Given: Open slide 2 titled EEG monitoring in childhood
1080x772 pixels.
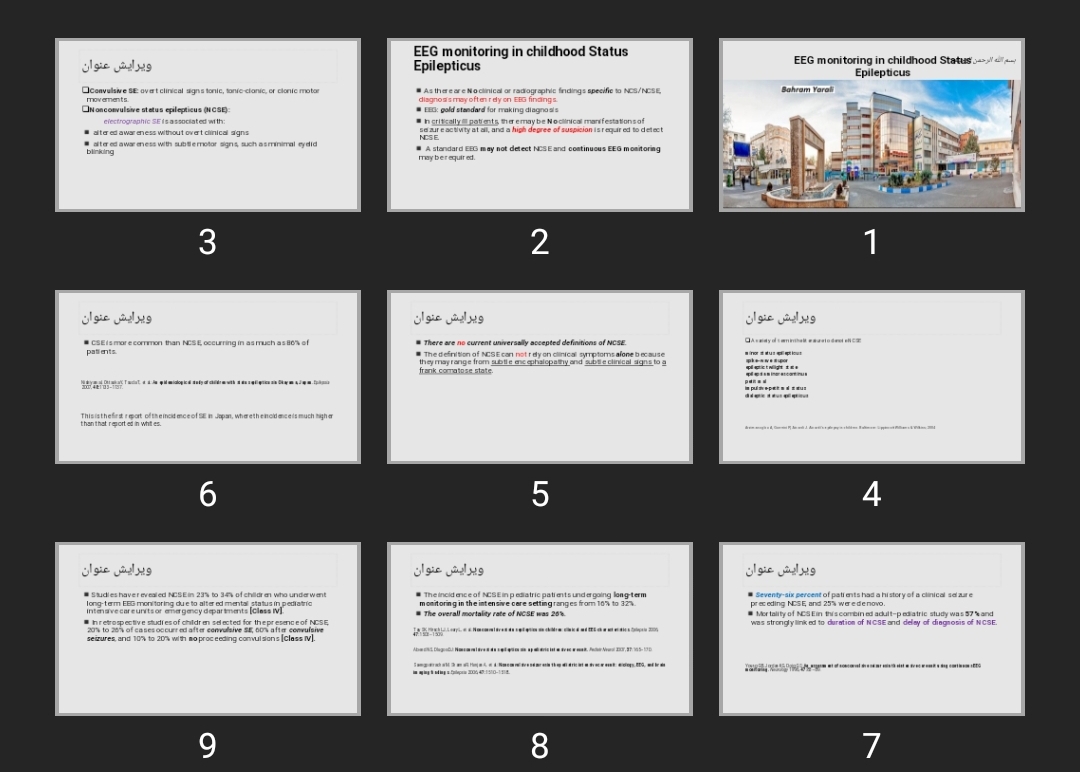Looking at the screenshot, I should pyautogui.click(x=539, y=125).
